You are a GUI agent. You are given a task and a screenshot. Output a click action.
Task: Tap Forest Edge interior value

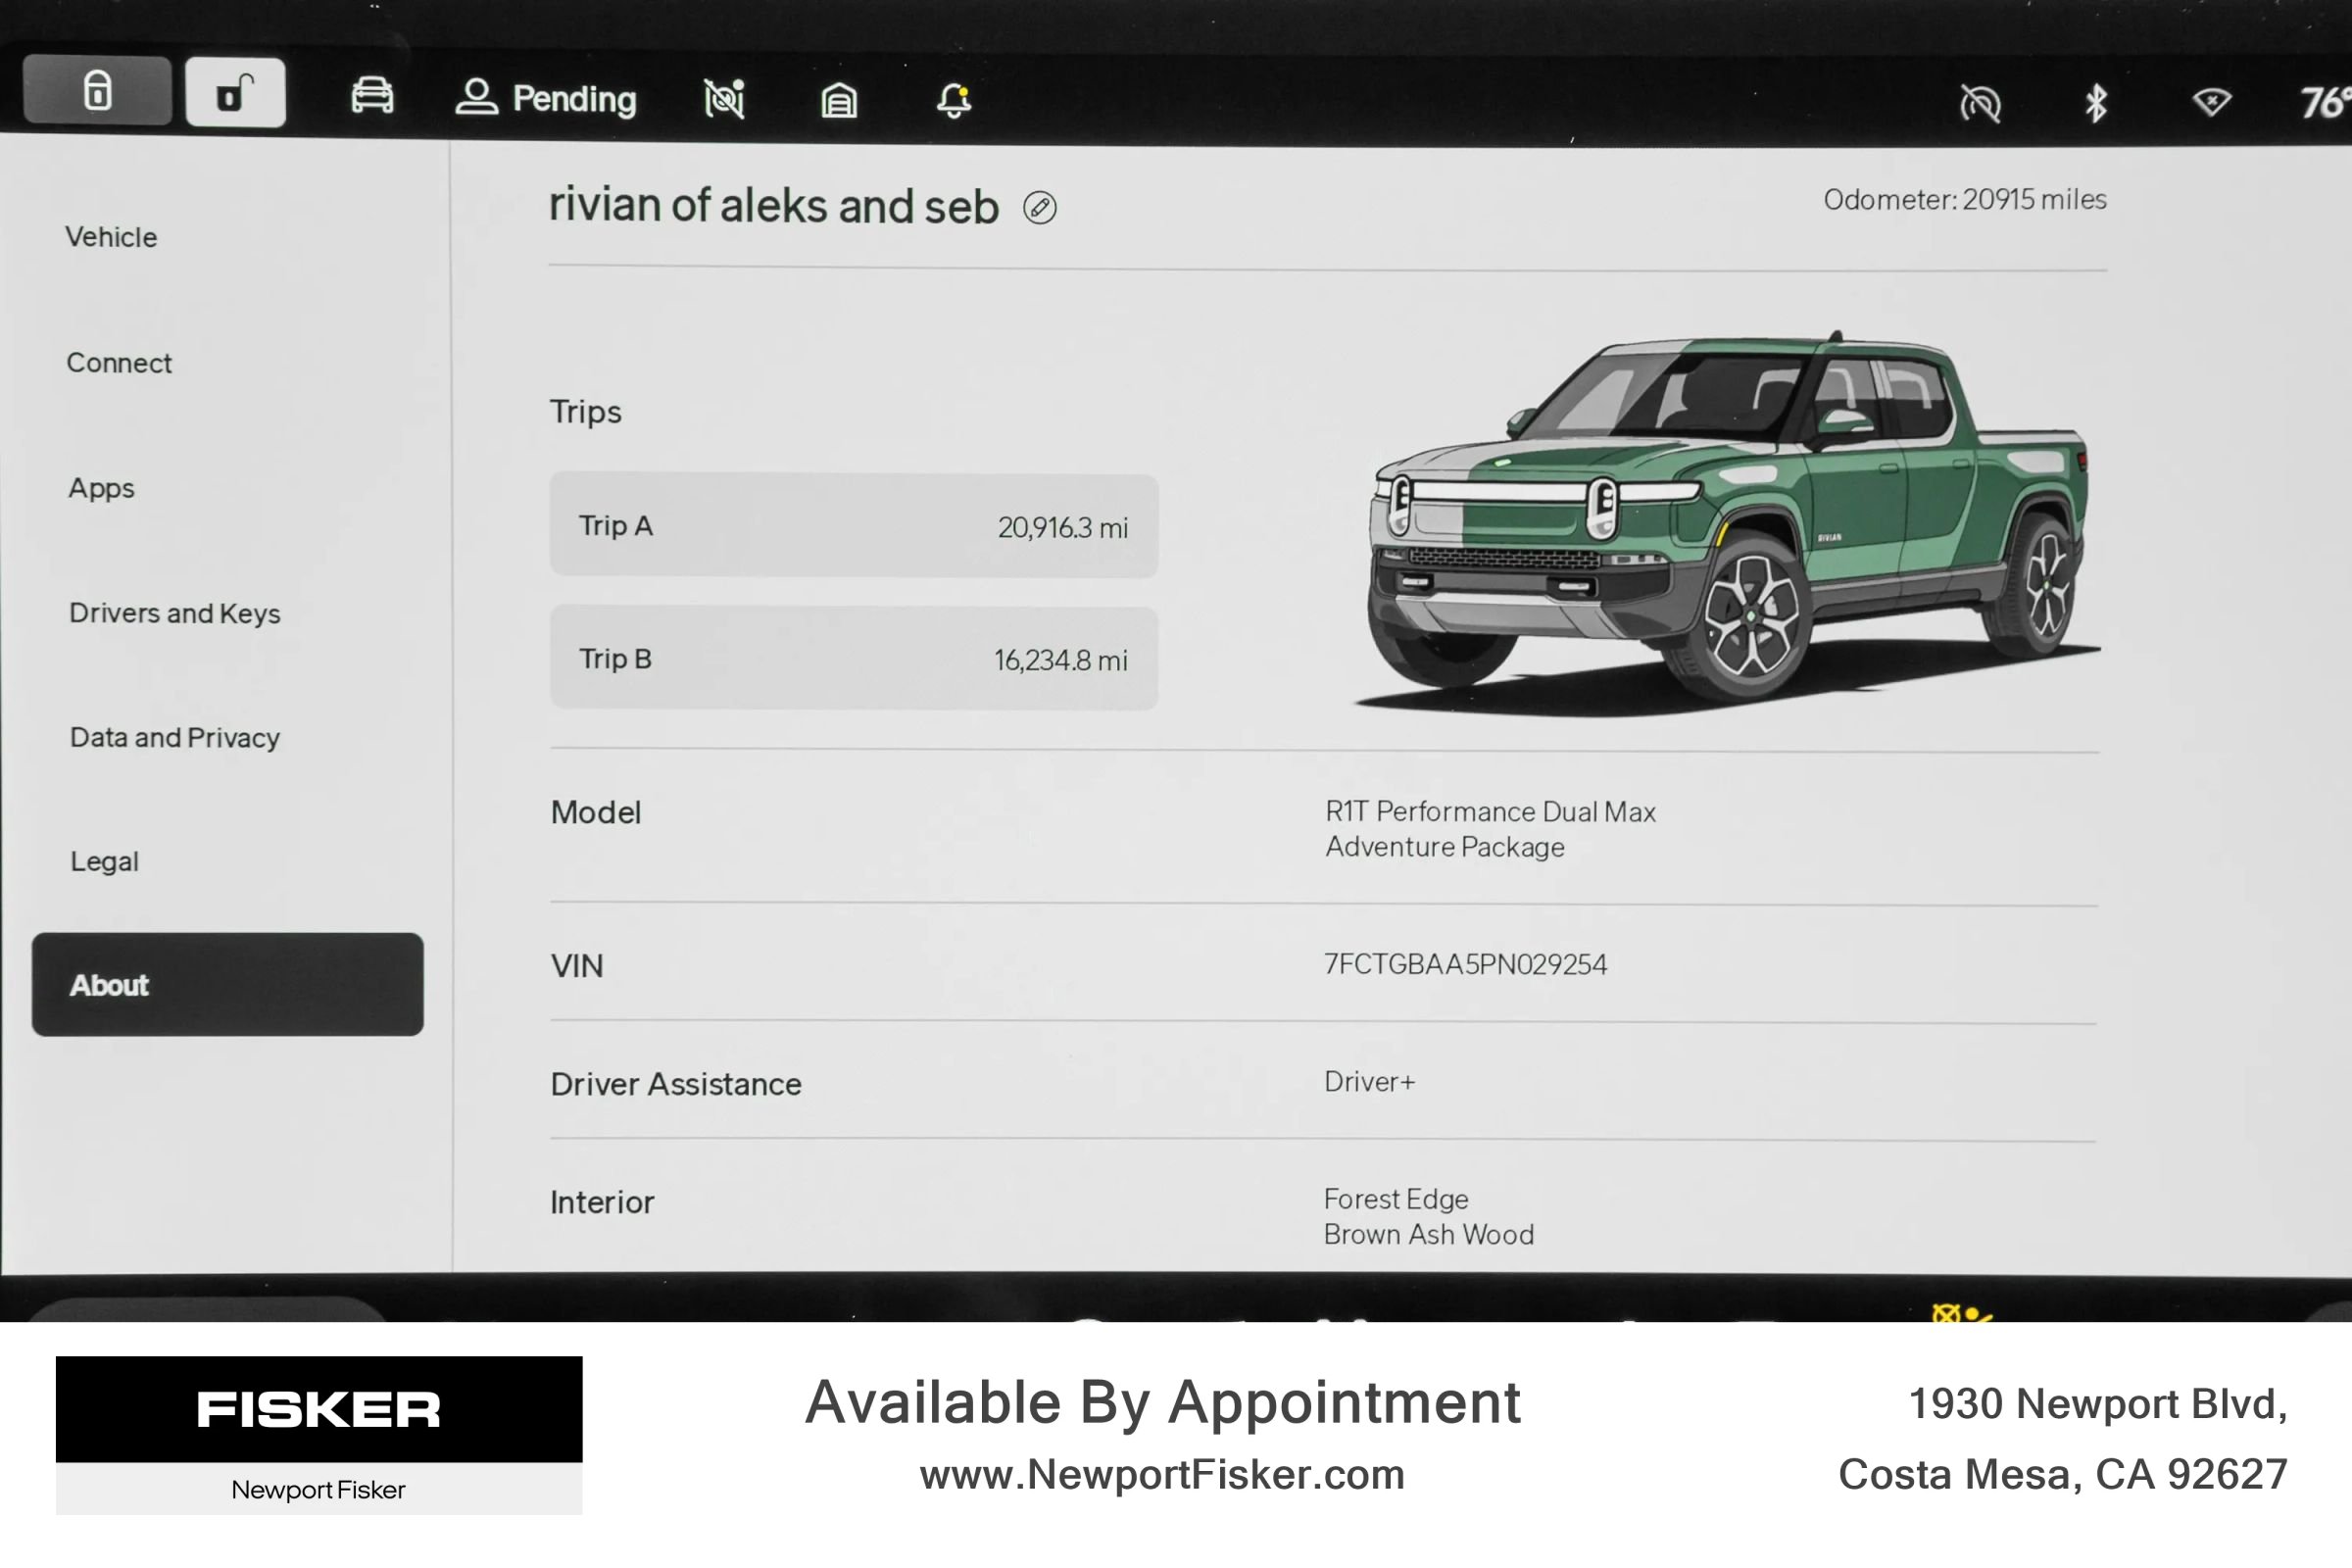point(1396,1198)
